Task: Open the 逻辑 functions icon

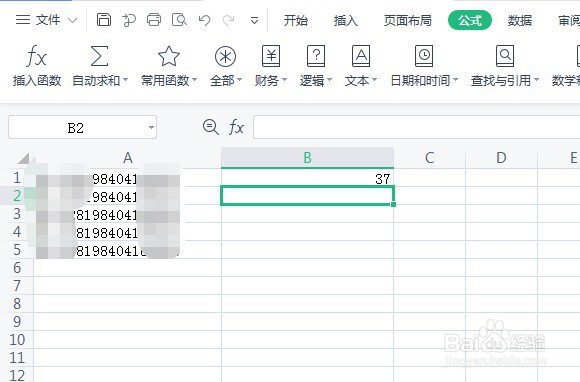Action: tap(316, 56)
